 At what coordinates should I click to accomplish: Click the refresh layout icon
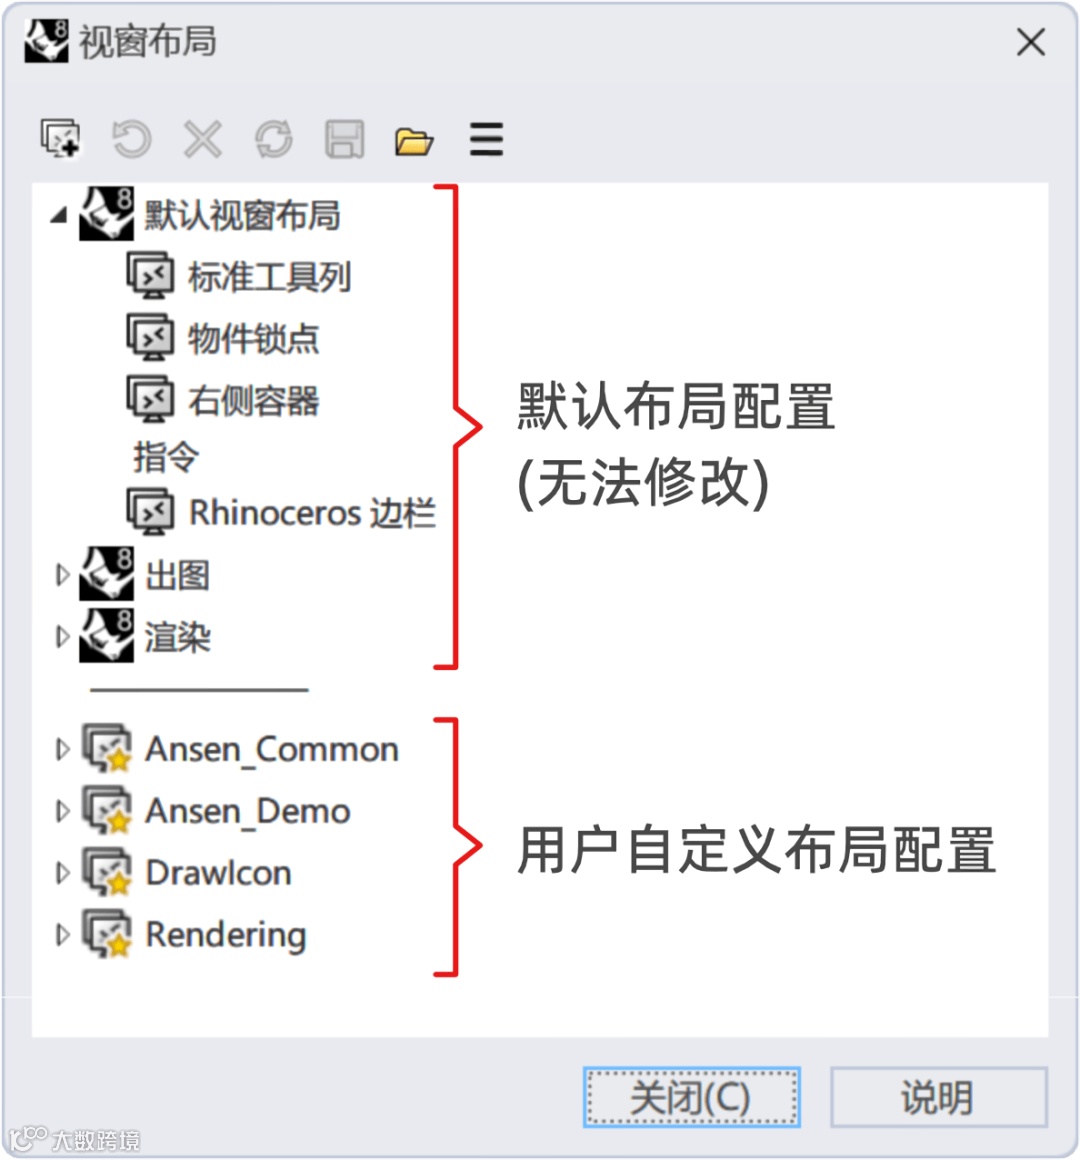tap(274, 139)
